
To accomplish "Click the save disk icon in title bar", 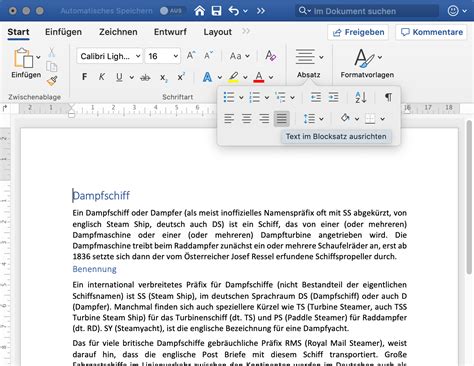I will click(x=216, y=11).
